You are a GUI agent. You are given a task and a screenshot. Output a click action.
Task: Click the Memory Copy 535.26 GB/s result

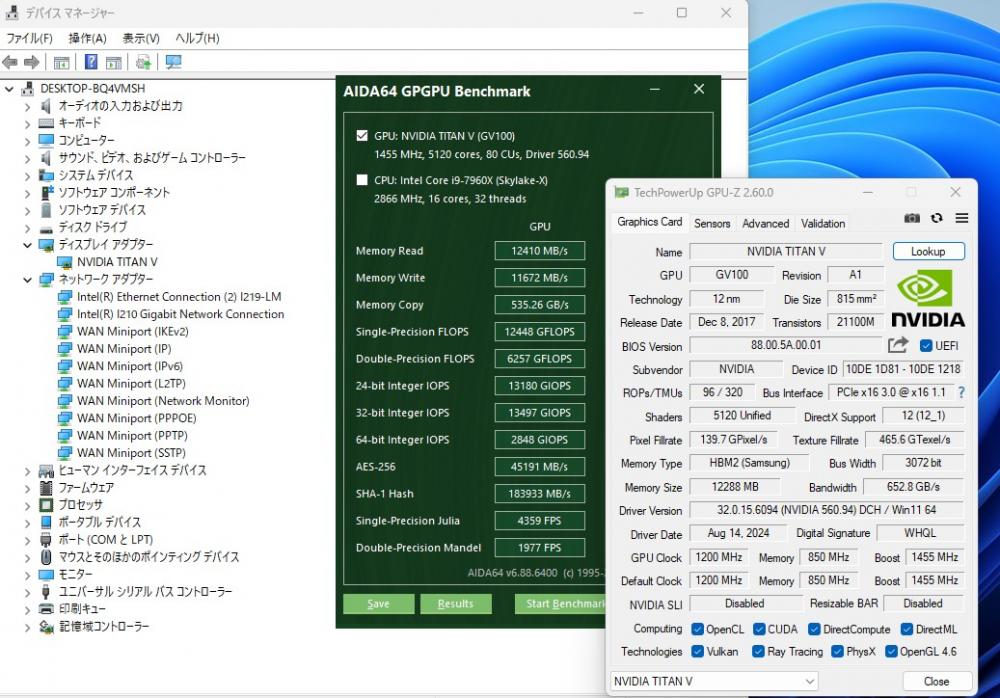pyautogui.click(x=540, y=305)
